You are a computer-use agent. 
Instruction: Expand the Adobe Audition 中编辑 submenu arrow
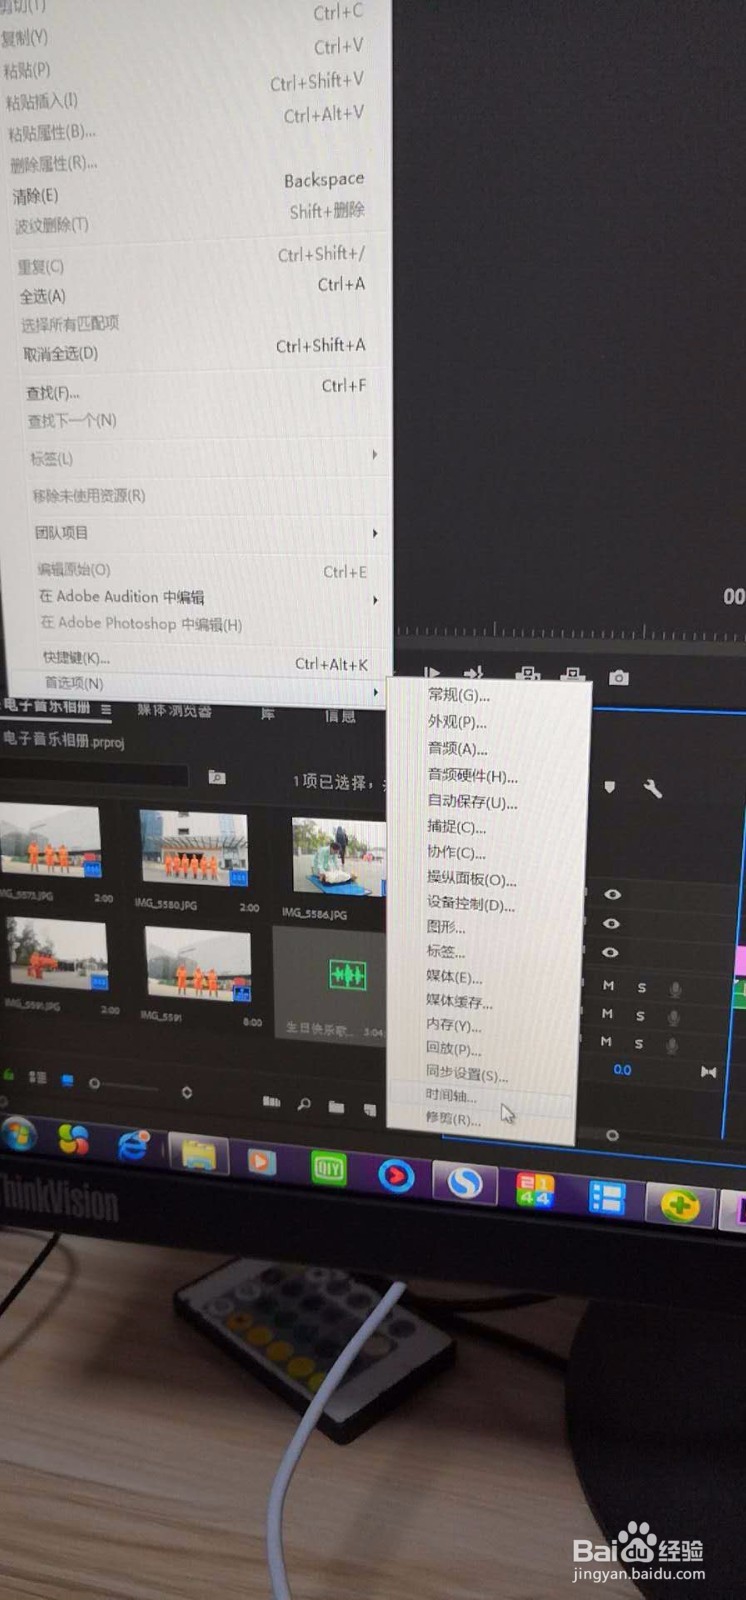pos(375,601)
